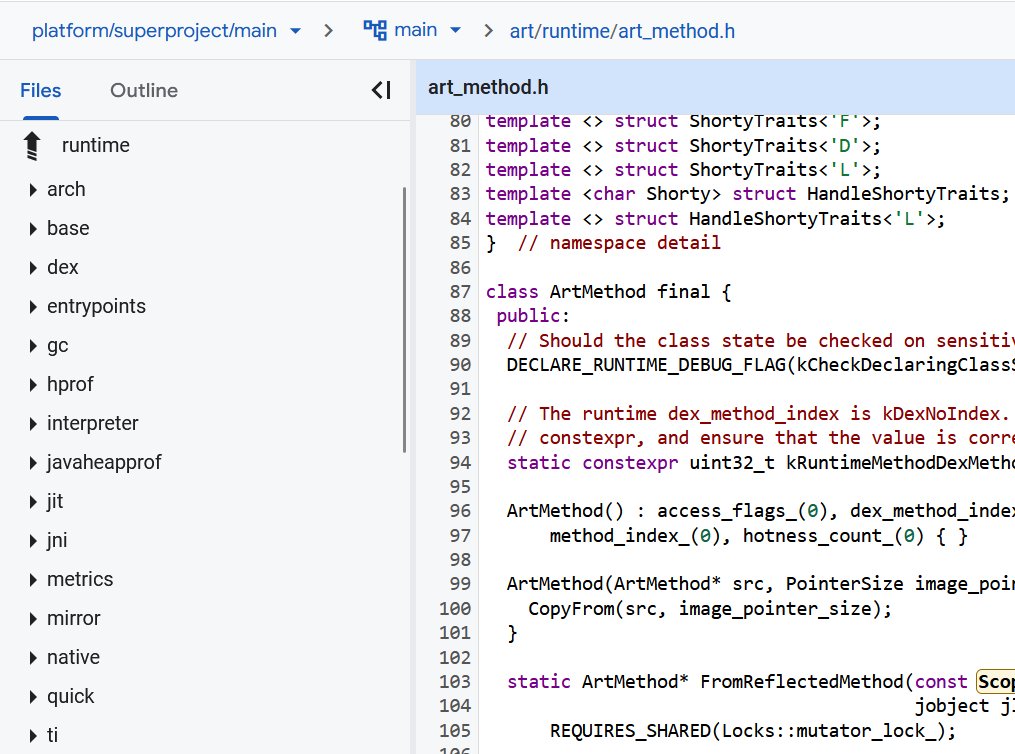Click CopyFrom on line 100

point(571,609)
